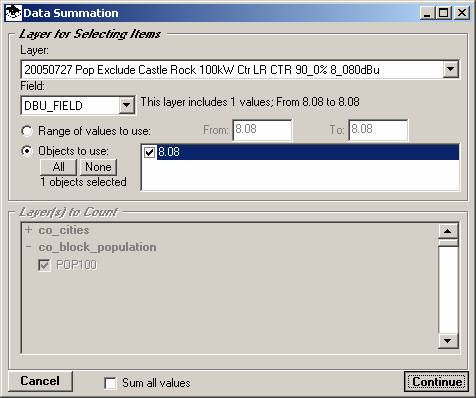This screenshot has height=398, width=476.
Task: Click the scroll down arrow in layers list
Action: (447, 340)
